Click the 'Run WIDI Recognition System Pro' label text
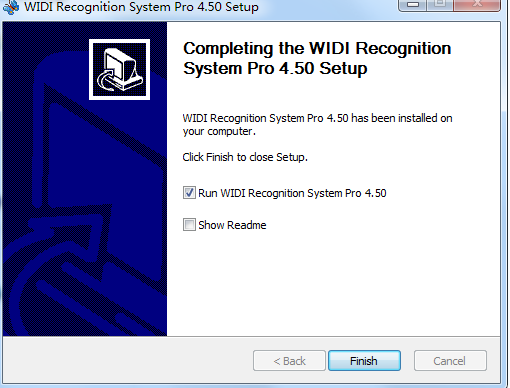 tap(292, 193)
